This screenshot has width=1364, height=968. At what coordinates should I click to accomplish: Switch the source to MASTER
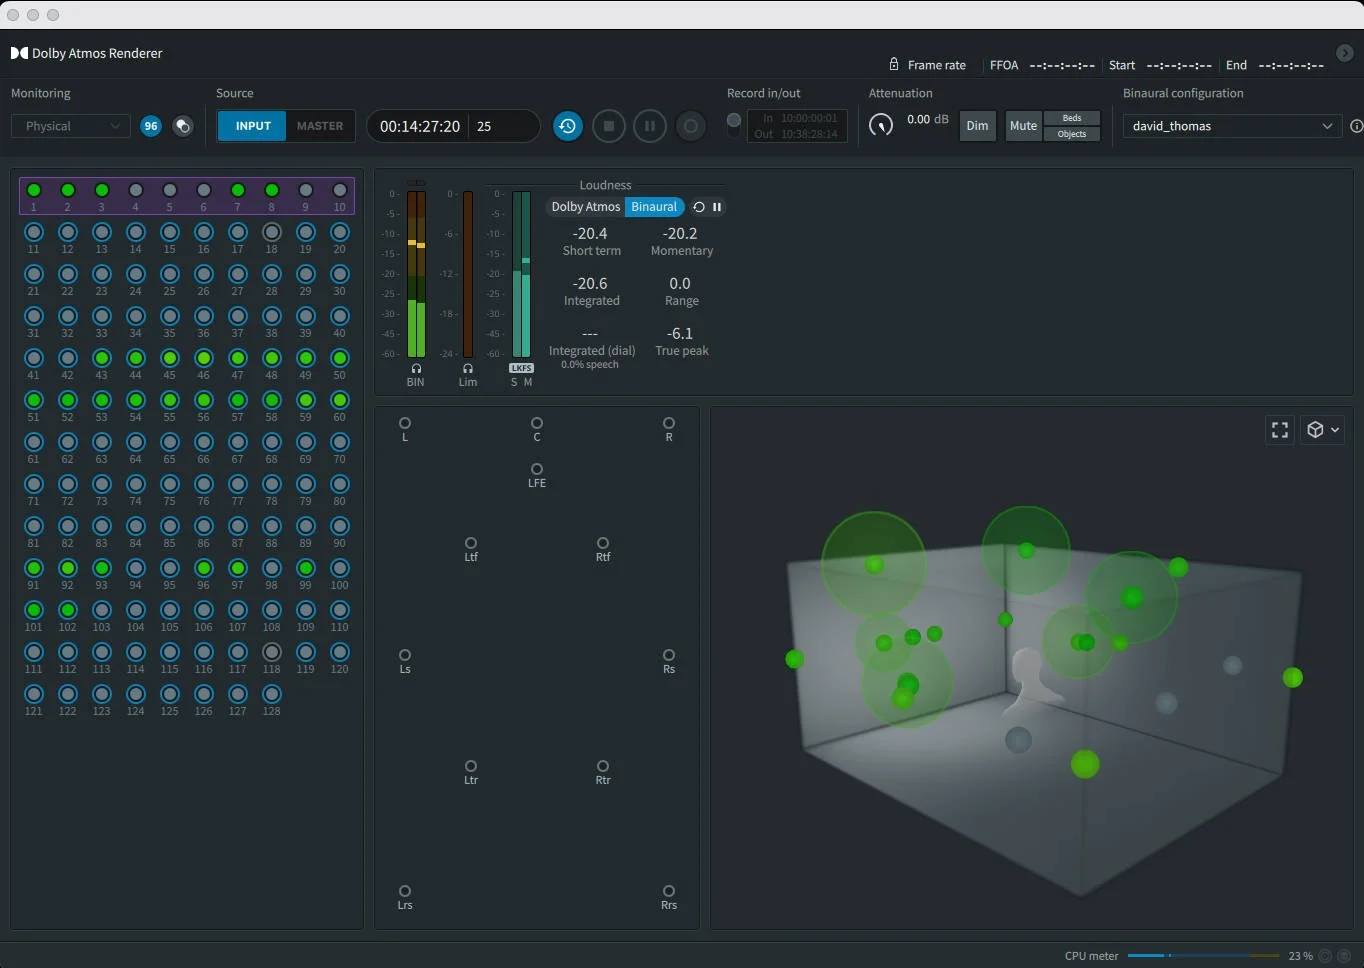click(x=320, y=126)
